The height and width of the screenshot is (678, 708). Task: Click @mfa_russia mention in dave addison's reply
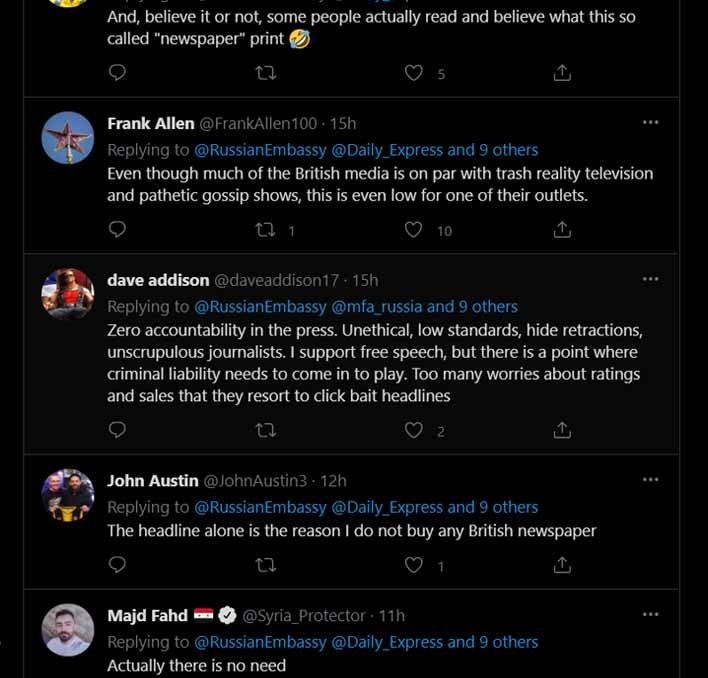point(377,307)
